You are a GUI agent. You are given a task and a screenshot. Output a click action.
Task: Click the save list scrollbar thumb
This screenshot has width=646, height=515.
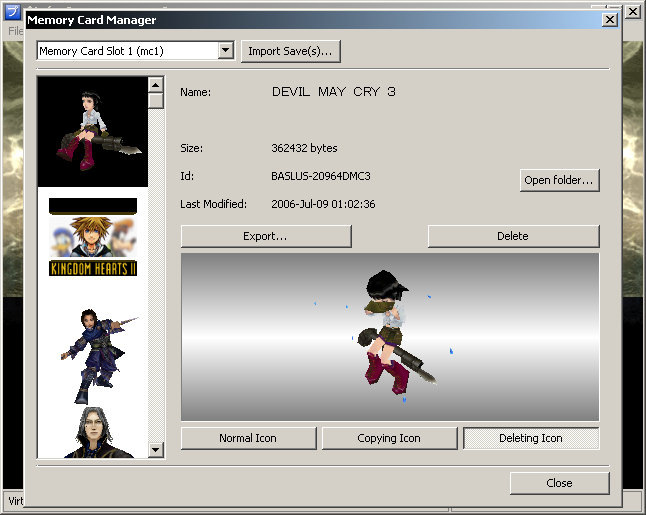point(155,100)
